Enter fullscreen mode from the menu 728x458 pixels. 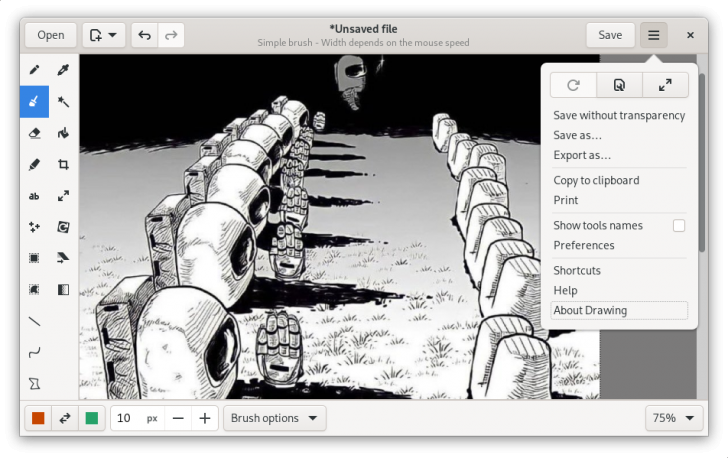click(x=665, y=85)
